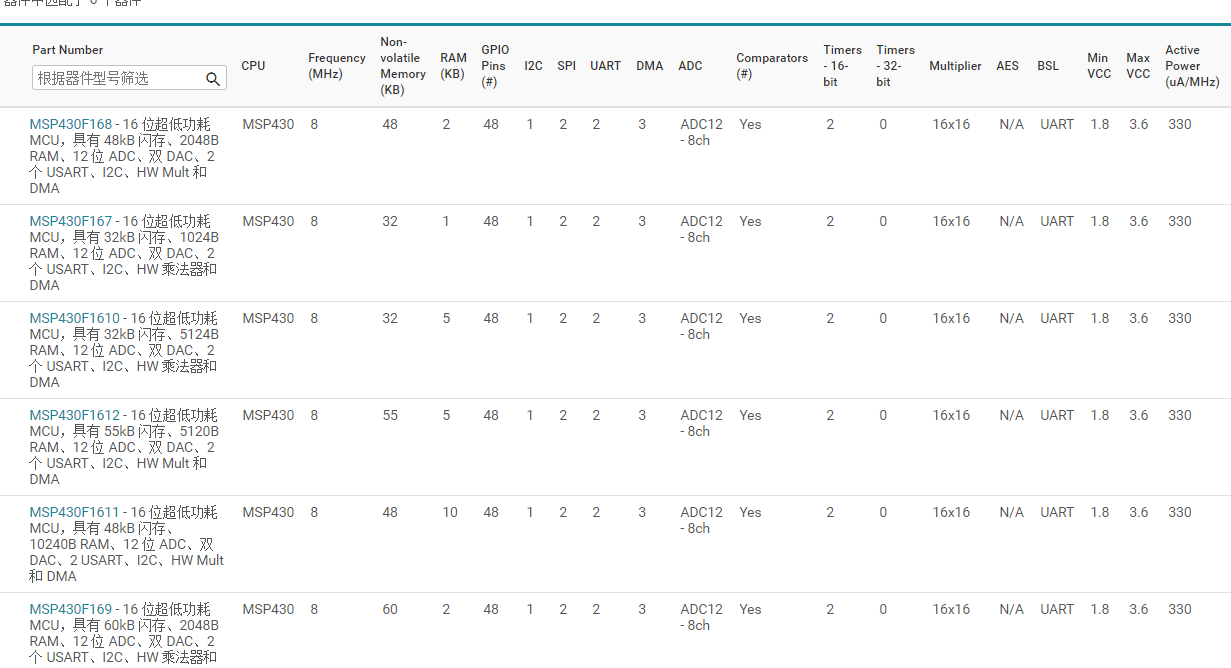Sort by GPIO Pins column header
This screenshot has height=668, width=1231.
[495, 66]
